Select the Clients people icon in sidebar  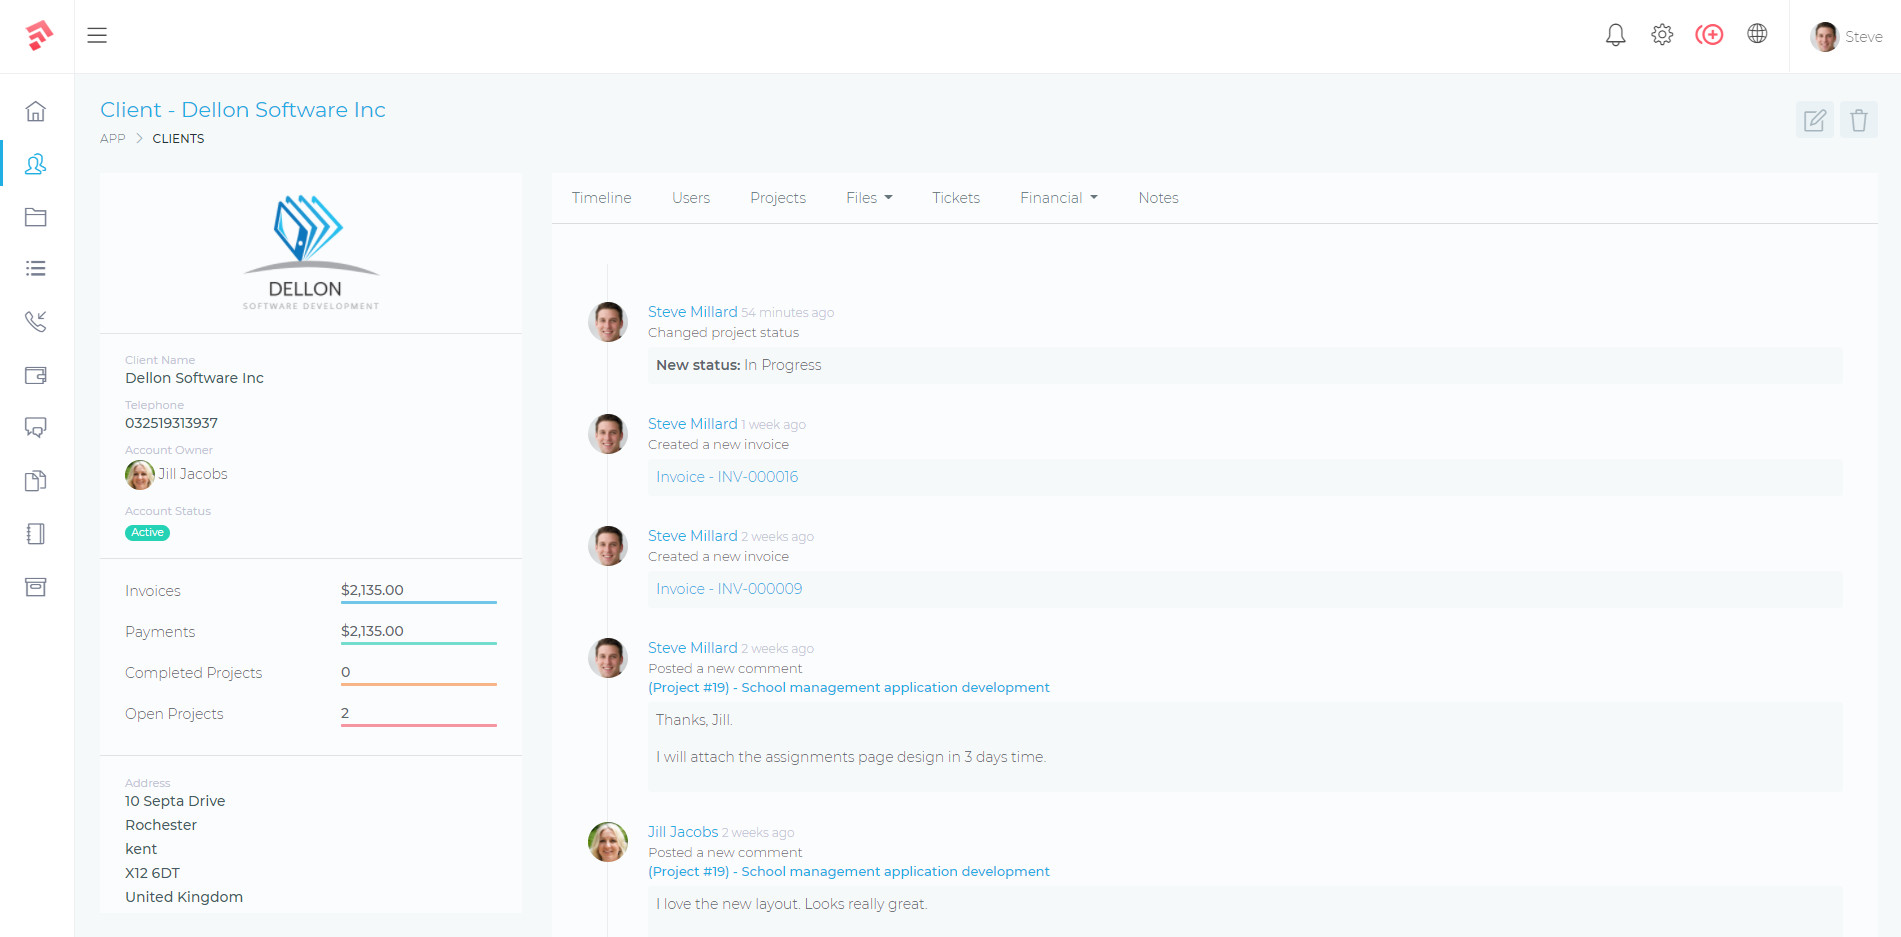click(x=35, y=164)
